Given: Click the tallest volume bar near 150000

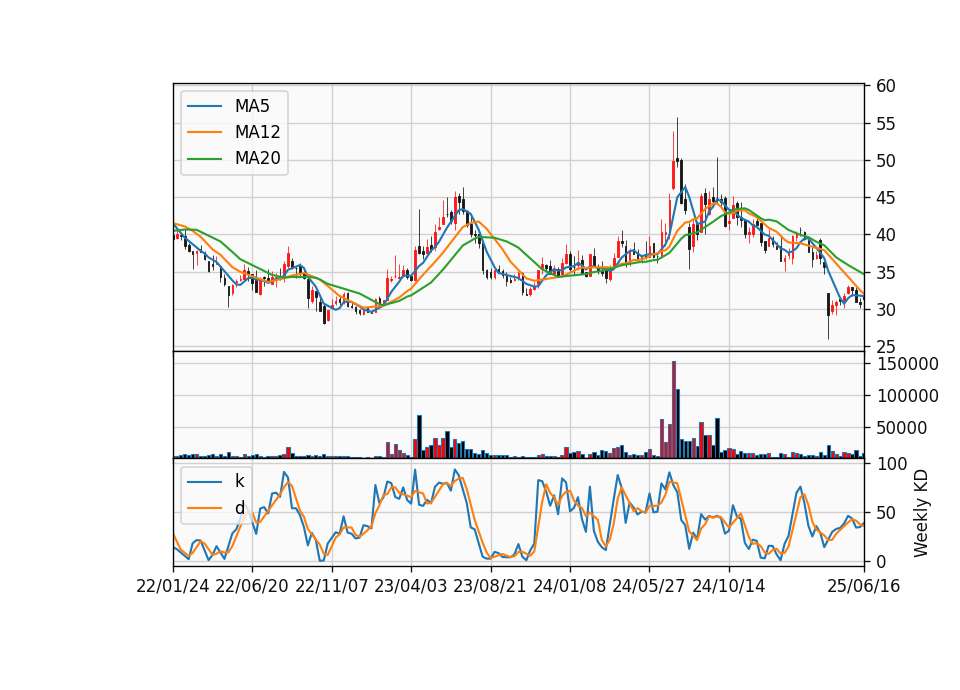Looking at the screenshot, I should point(673,410).
